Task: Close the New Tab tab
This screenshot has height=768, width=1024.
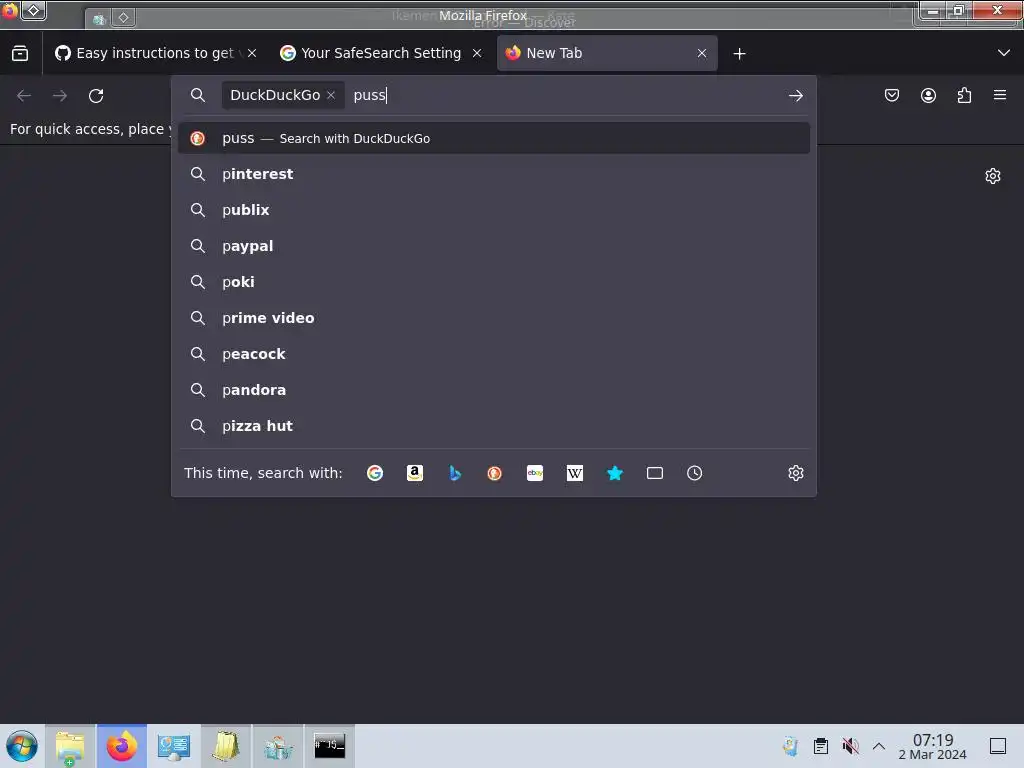Action: [702, 53]
